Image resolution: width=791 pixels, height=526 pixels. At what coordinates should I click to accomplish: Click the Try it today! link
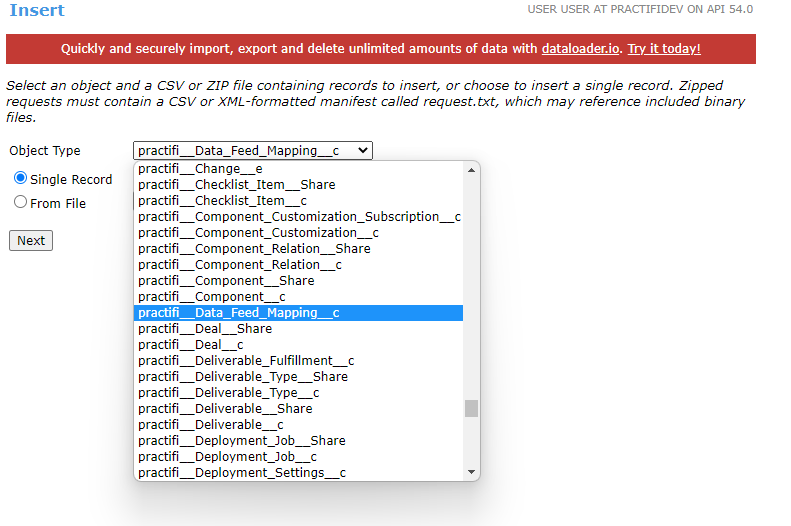[664, 48]
